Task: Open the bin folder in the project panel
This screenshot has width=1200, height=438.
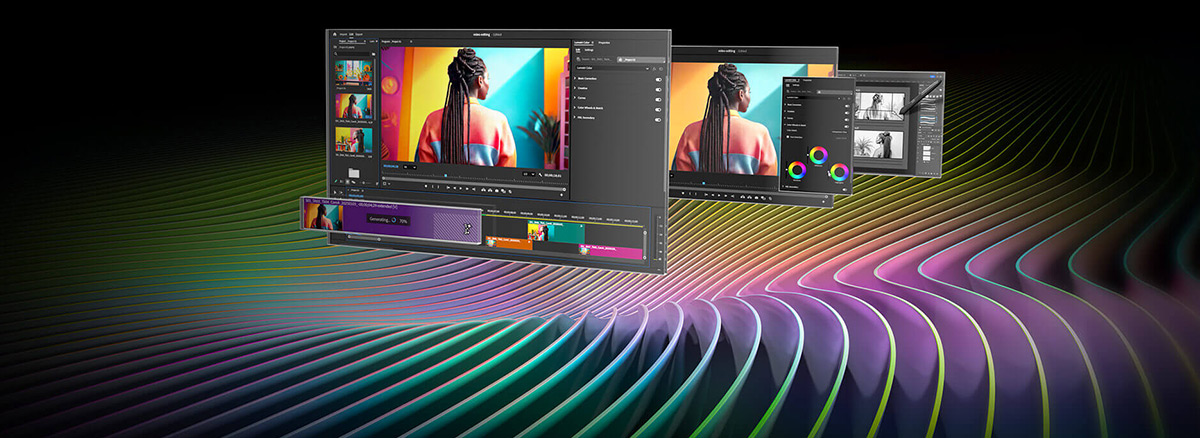Action: point(354,173)
